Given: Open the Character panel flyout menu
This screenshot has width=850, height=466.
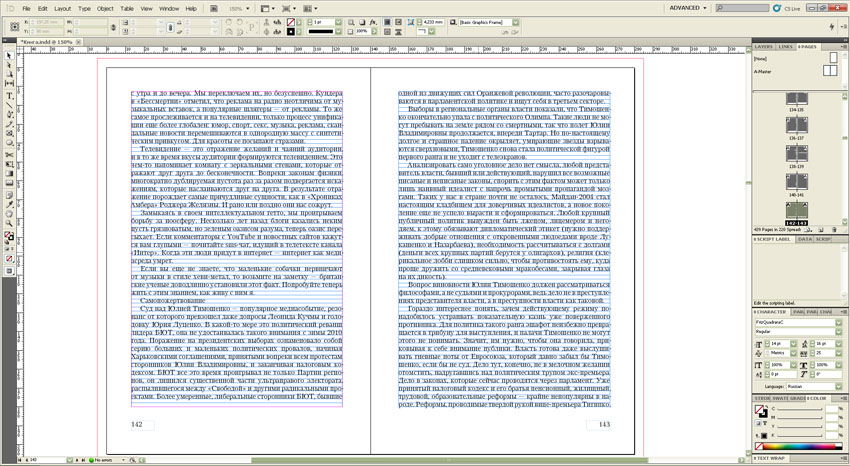Looking at the screenshot, I should click(x=843, y=312).
